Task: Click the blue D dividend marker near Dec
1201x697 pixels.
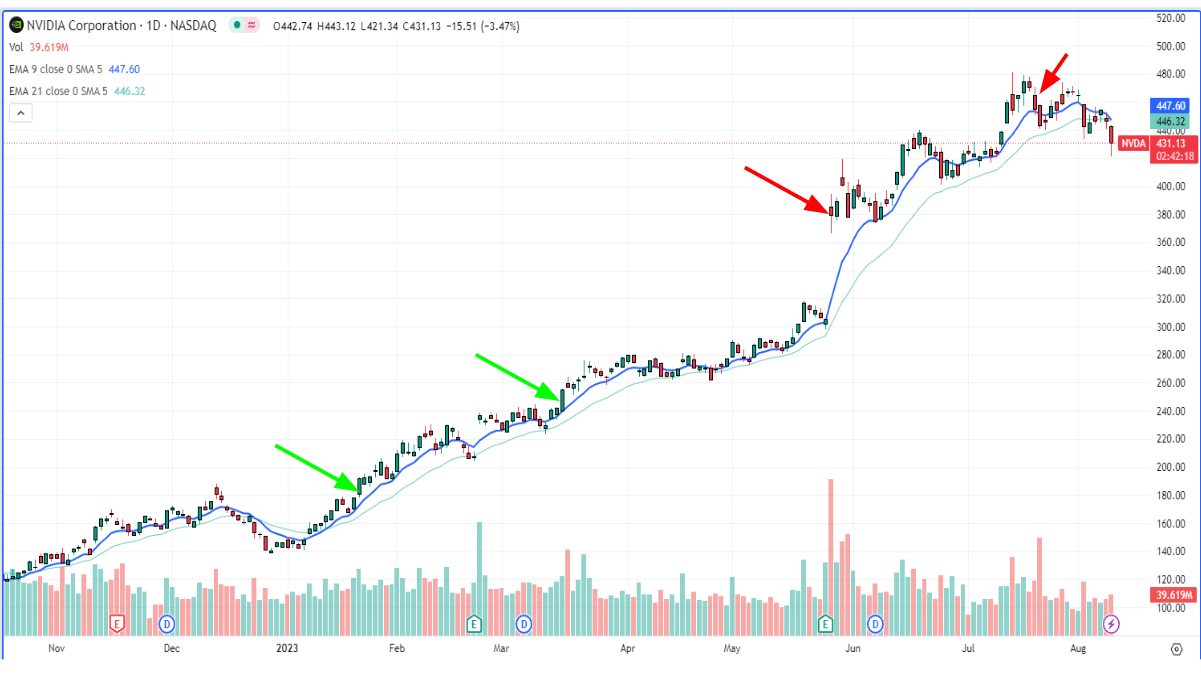Action: [167, 624]
